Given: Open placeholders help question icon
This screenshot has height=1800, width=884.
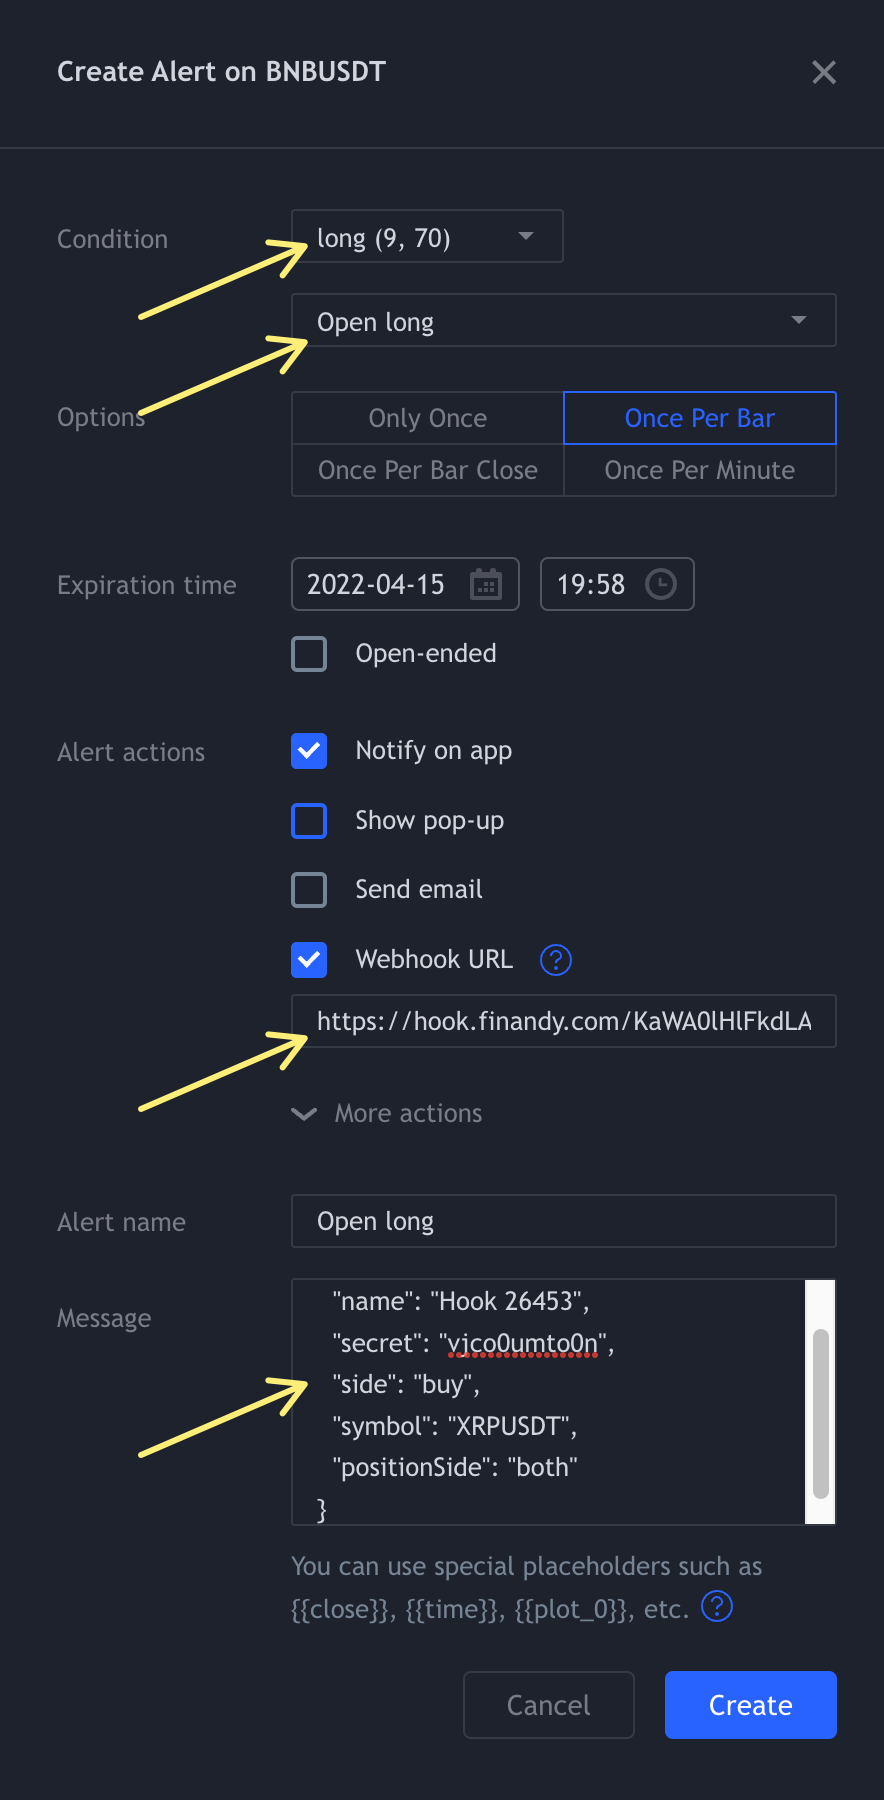Looking at the screenshot, I should pyautogui.click(x=717, y=1607).
